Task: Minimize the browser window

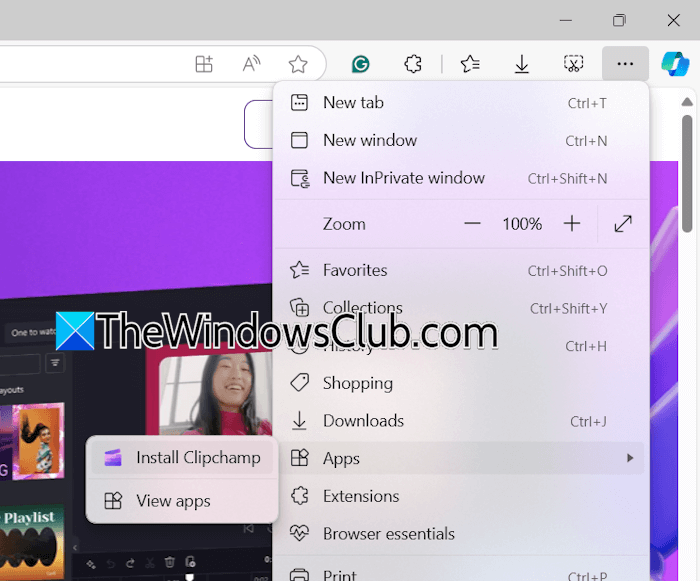Action: tap(566, 20)
